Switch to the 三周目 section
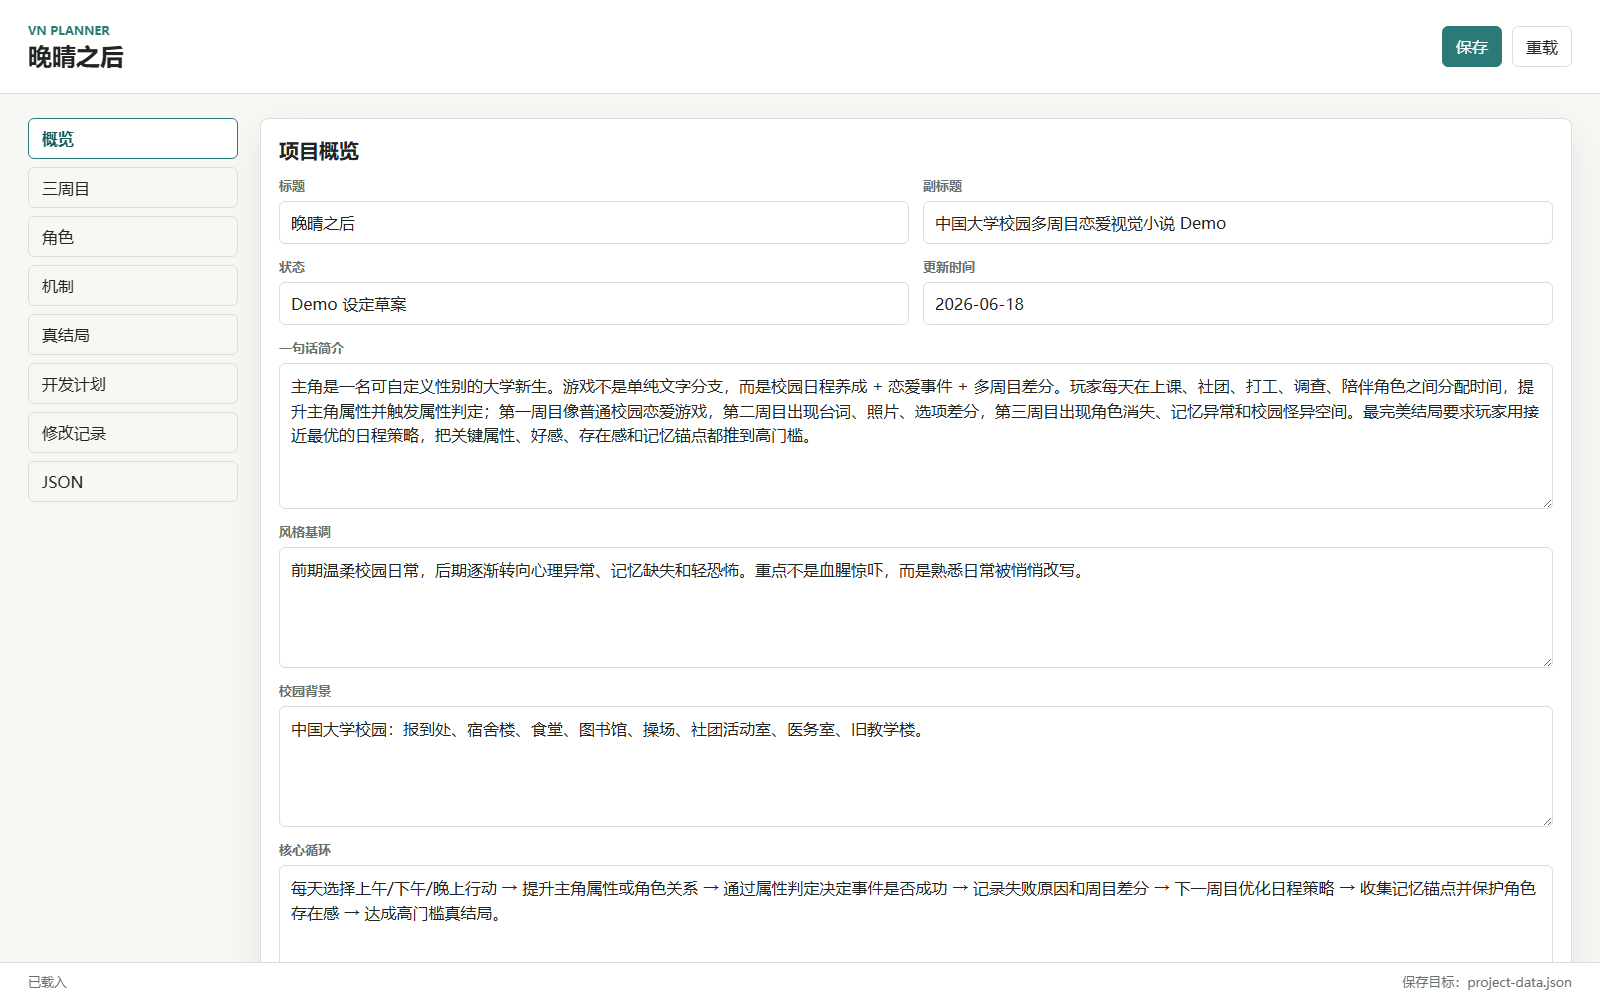1600x1000 pixels. point(133,188)
